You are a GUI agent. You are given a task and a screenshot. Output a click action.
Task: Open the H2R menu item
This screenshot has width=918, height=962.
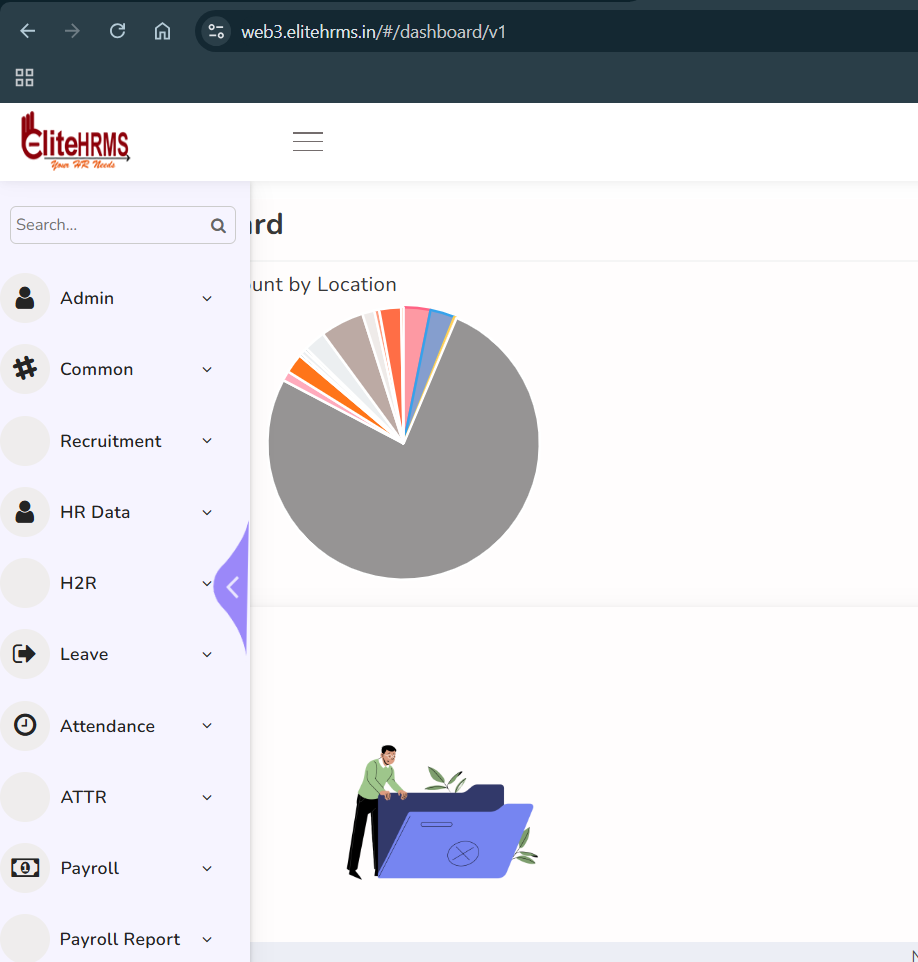pos(78,583)
